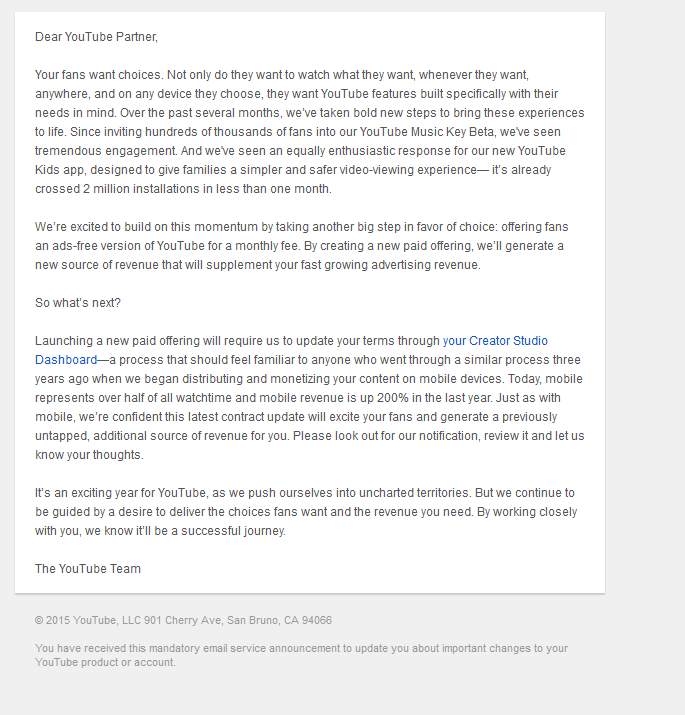Click the 'Dear YouTube Partner,' greeting

point(96,37)
